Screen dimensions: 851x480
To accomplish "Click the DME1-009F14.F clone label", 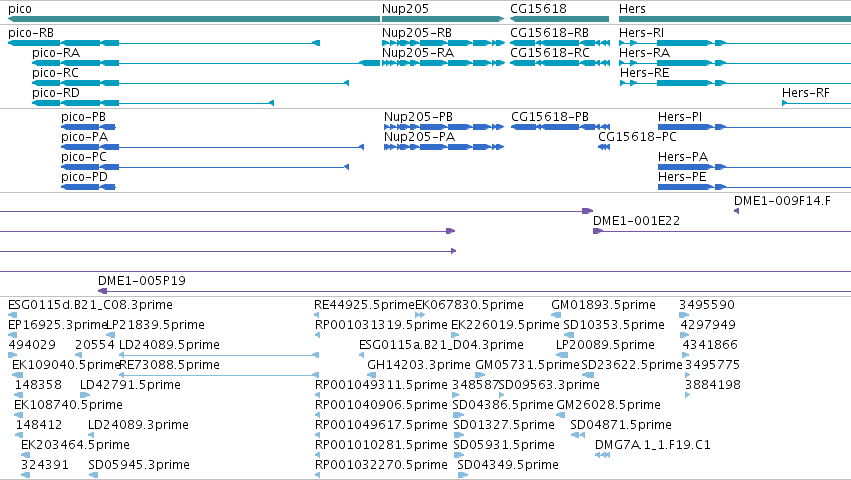I will pyautogui.click(x=782, y=201).
